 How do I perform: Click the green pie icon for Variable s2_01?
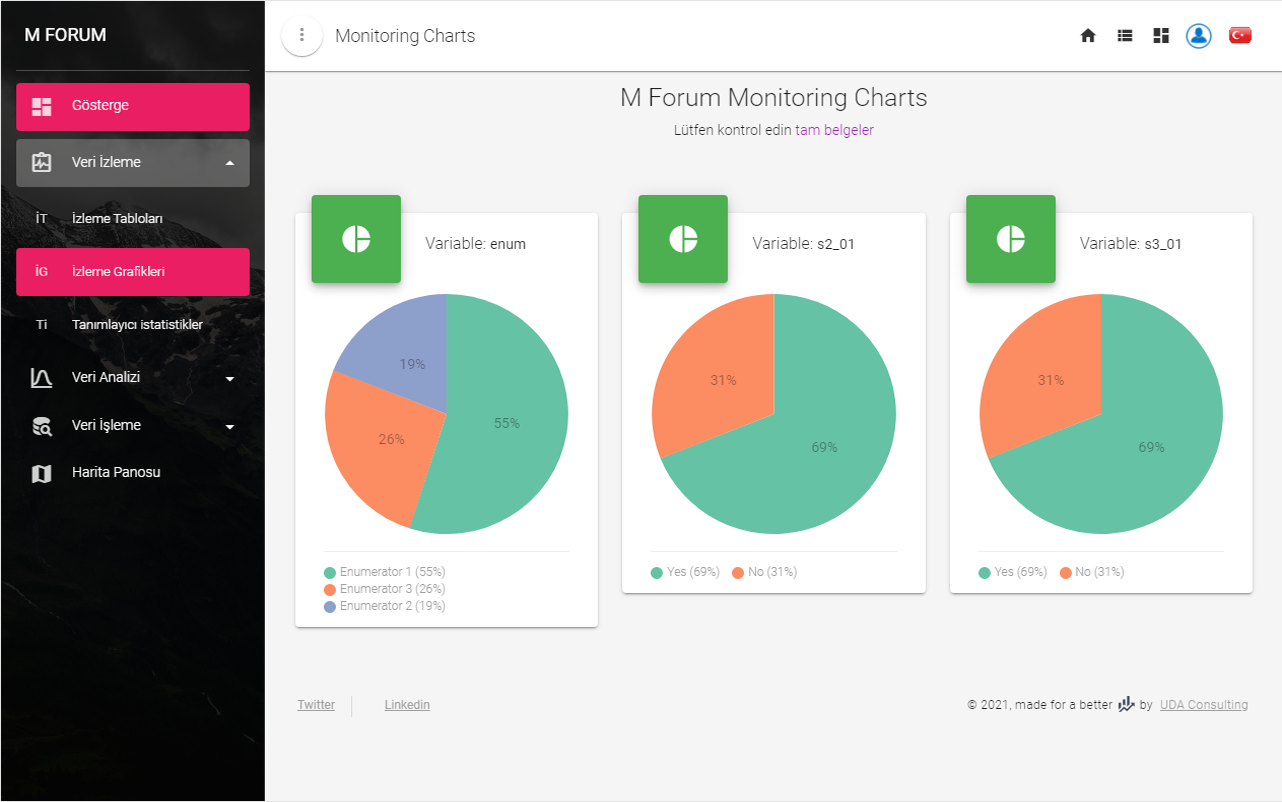[x=683, y=239]
